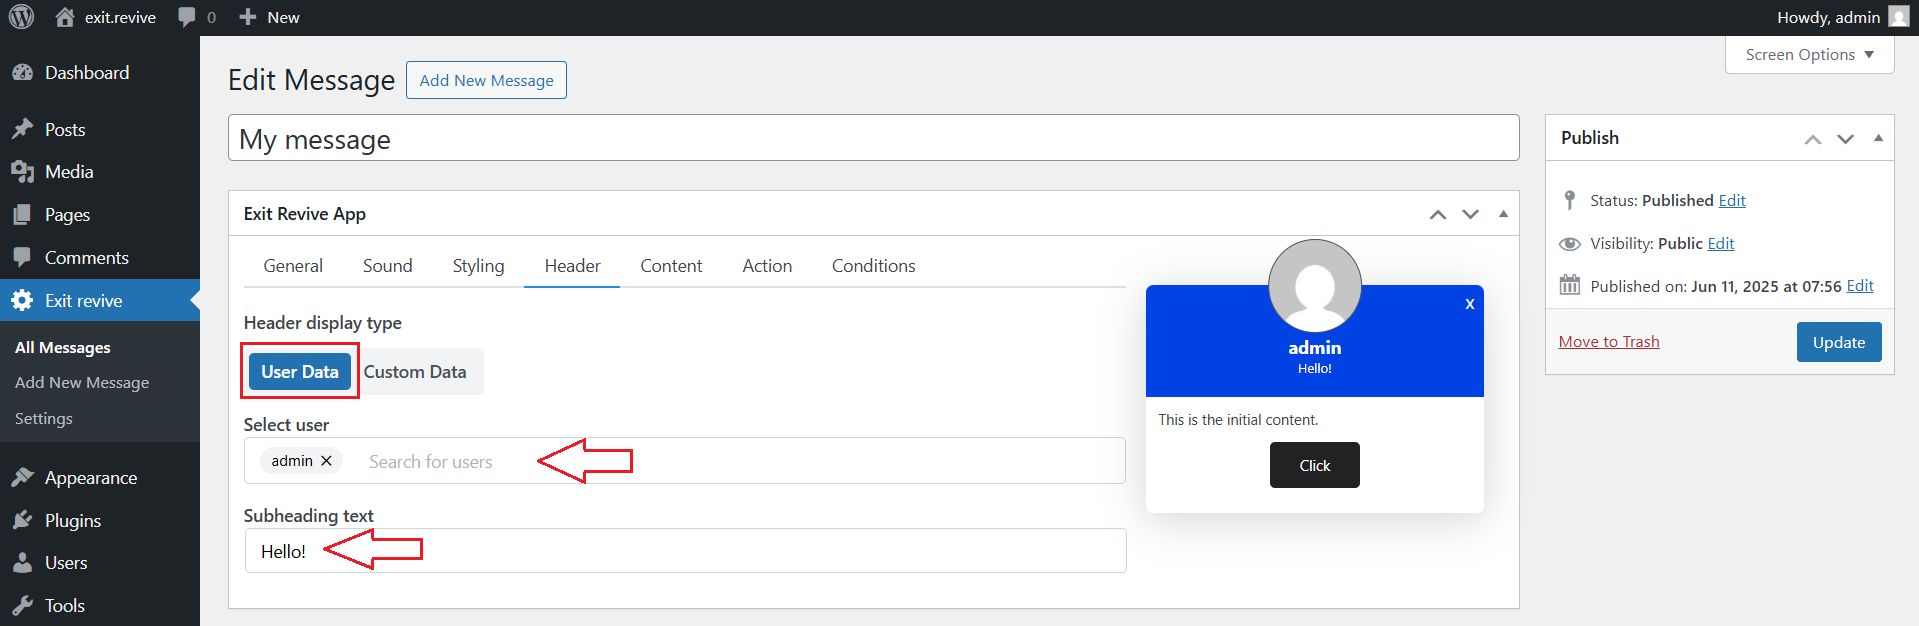The width and height of the screenshot is (1919, 626).
Task: Collapse the Publish panel using triangle toggle
Action: [x=1878, y=138]
